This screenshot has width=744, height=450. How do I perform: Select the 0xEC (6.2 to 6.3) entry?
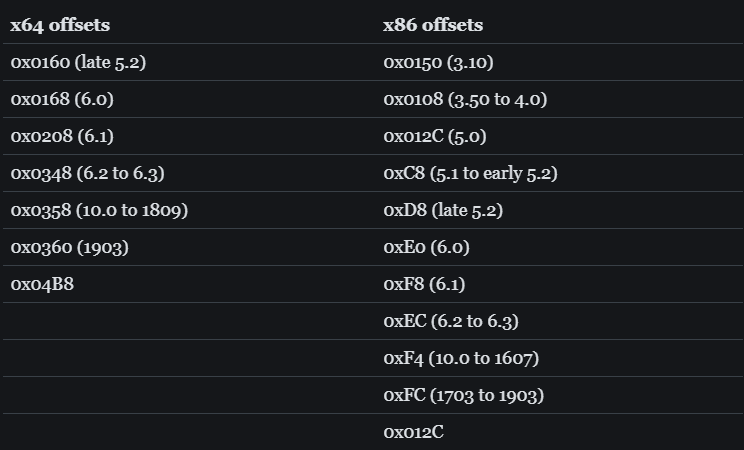coord(450,321)
